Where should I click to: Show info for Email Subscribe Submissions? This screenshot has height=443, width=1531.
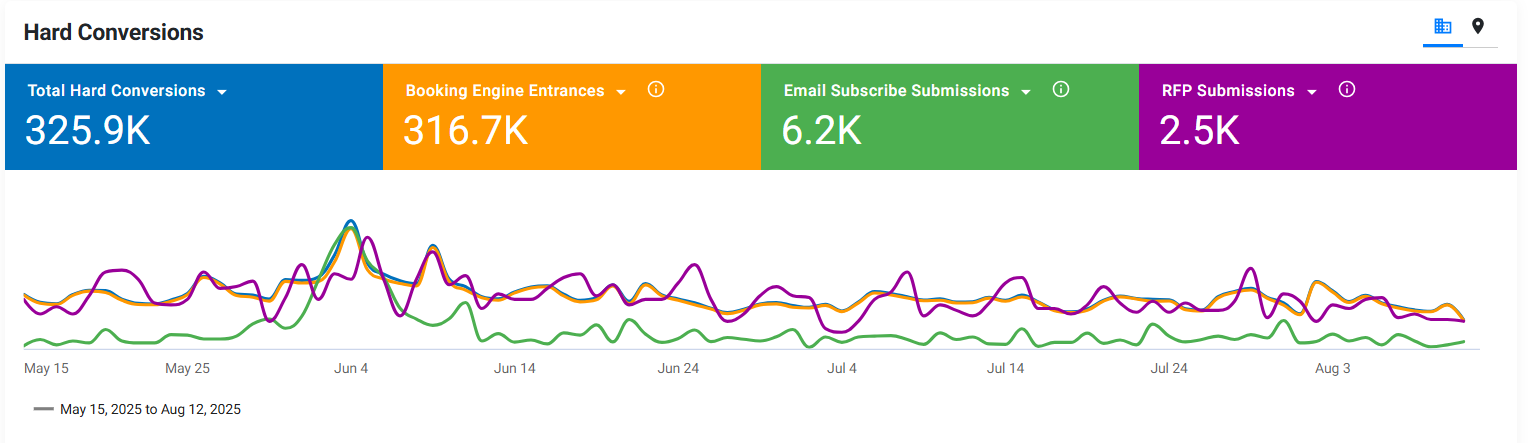tap(1061, 89)
